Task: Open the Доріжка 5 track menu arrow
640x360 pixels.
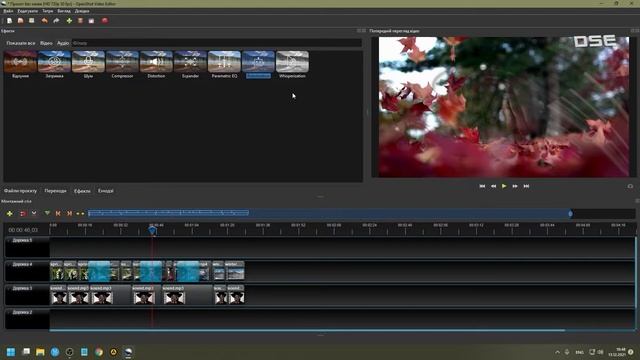Action: (9, 240)
